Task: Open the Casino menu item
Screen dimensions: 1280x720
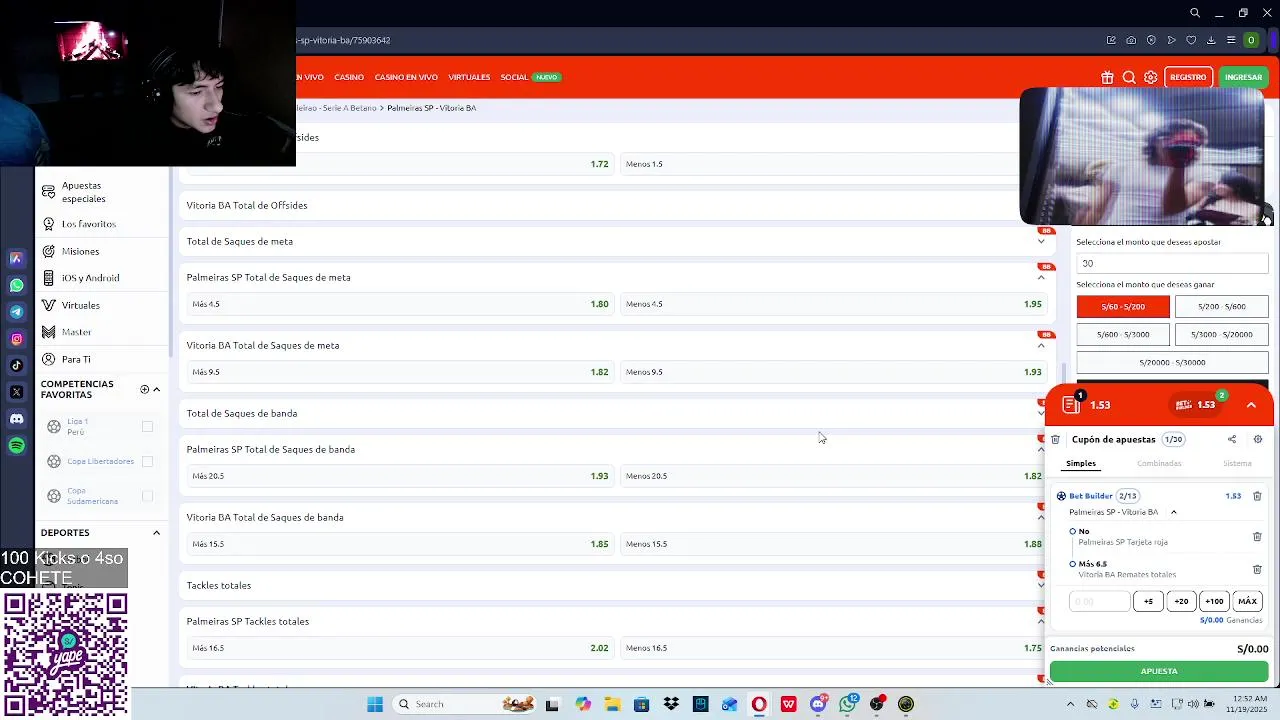Action: [349, 77]
